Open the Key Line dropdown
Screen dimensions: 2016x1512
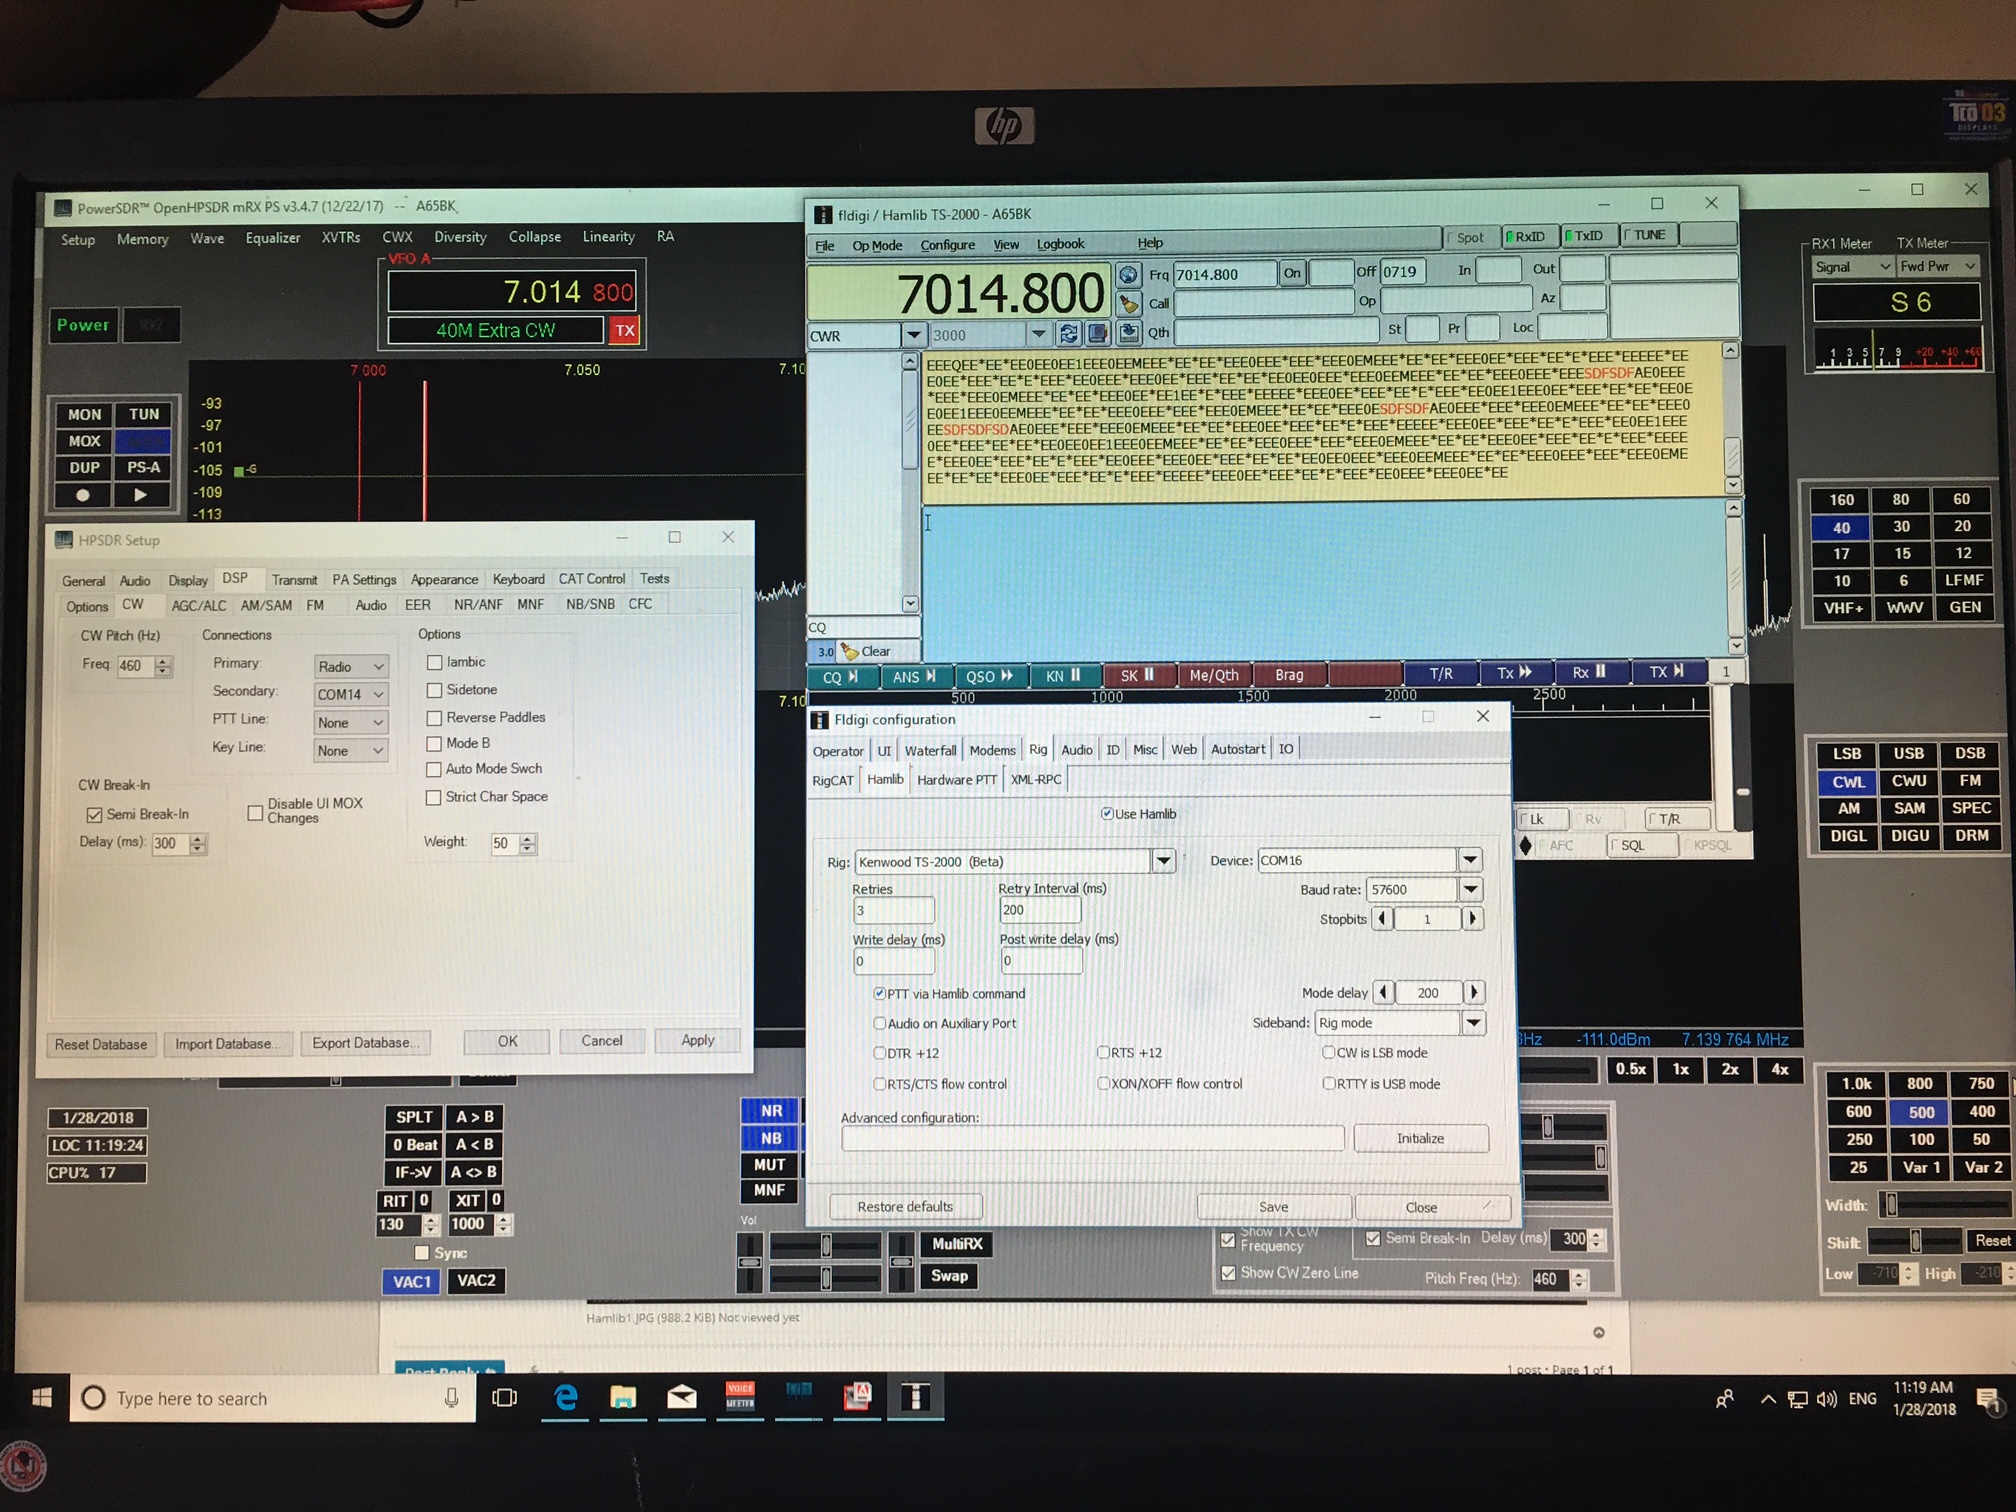pos(350,750)
